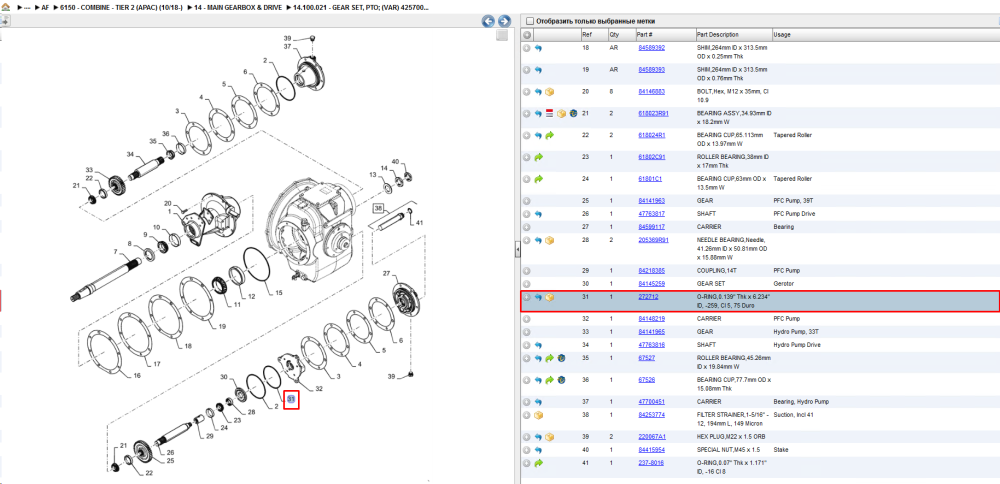Open part number link 84146883
The width and height of the screenshot is (1000, 484).
652,92
